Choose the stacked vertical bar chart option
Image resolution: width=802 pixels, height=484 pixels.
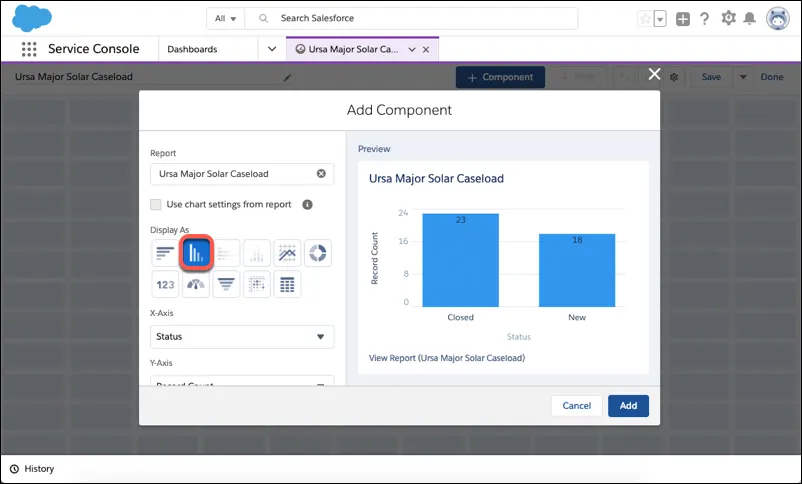[x=257, y=253]
